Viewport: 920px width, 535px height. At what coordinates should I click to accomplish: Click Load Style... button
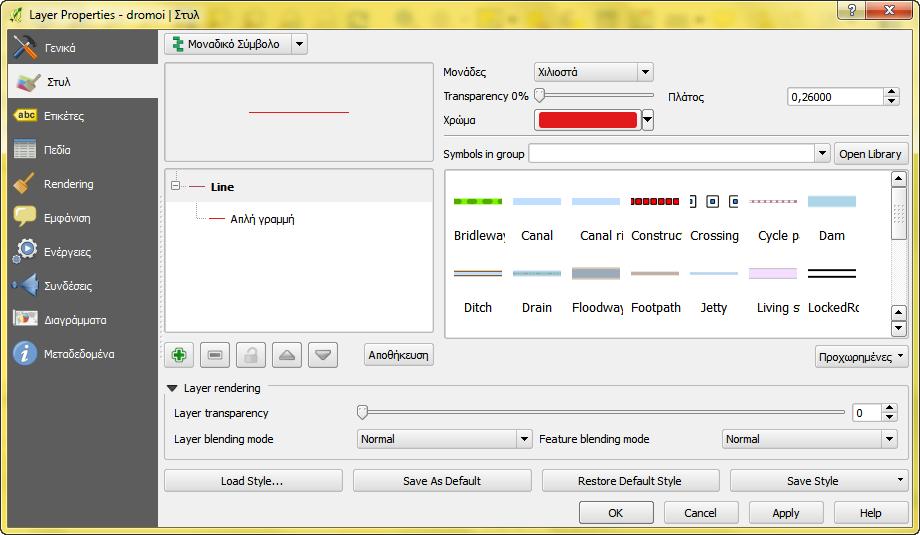pos(253,481)
